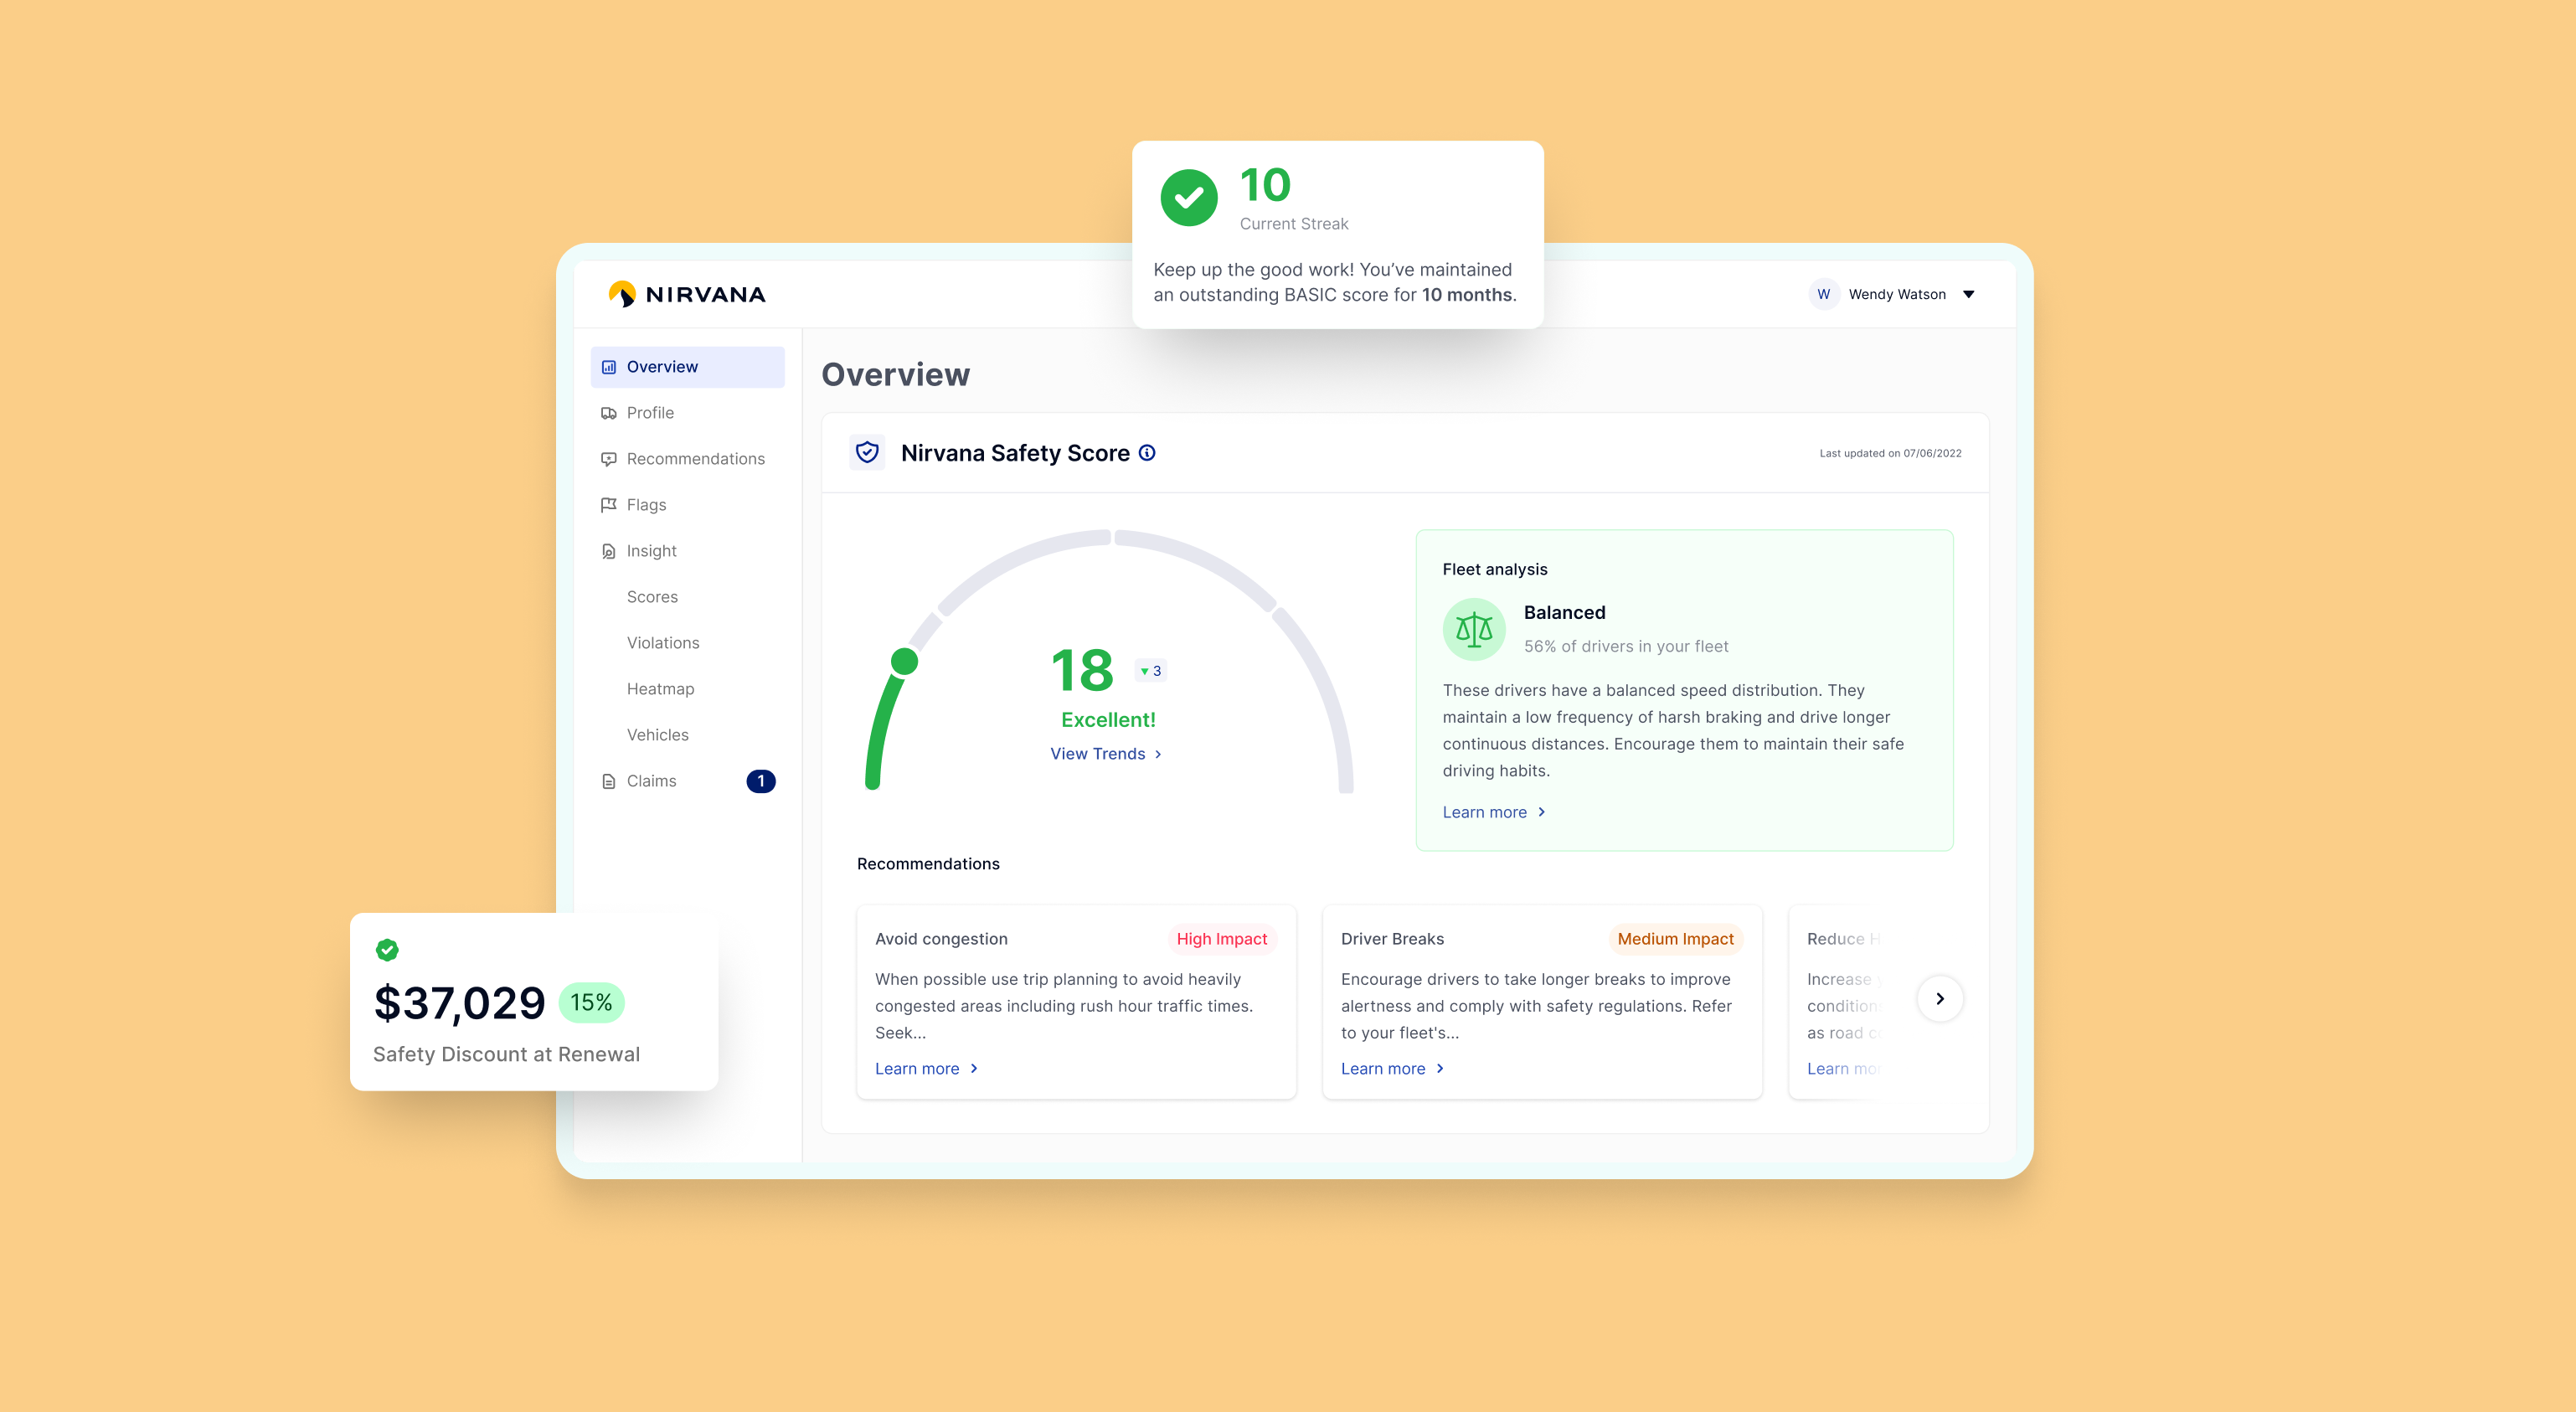
Task: Open the Wendy Watson account dropdown arrow
Action: click(x=1968, y=294)
